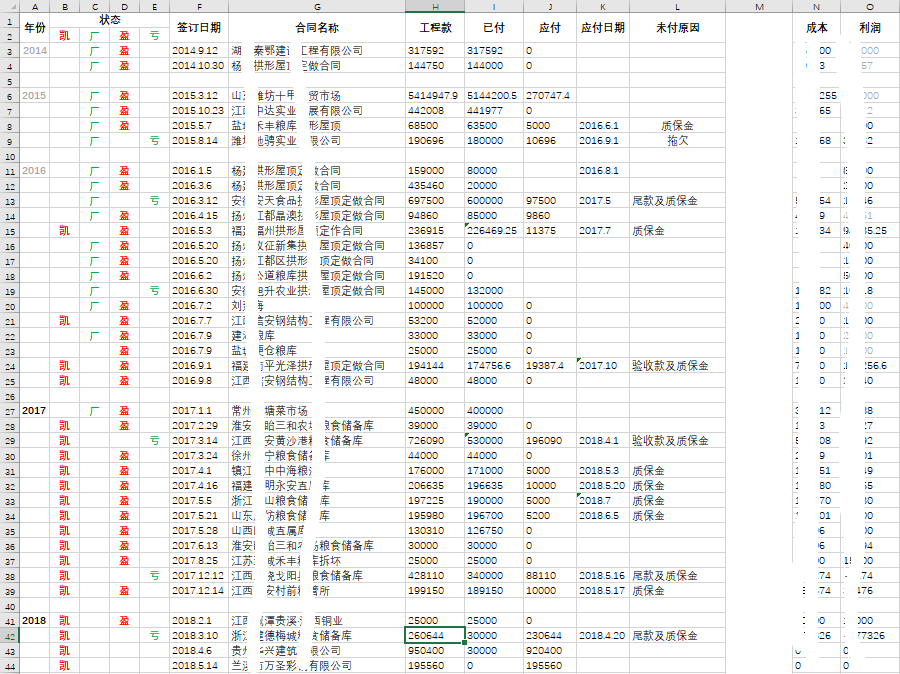Click the 年份 header cell
The width and height of the screenshot is (900, 674).
pos(35,27)
